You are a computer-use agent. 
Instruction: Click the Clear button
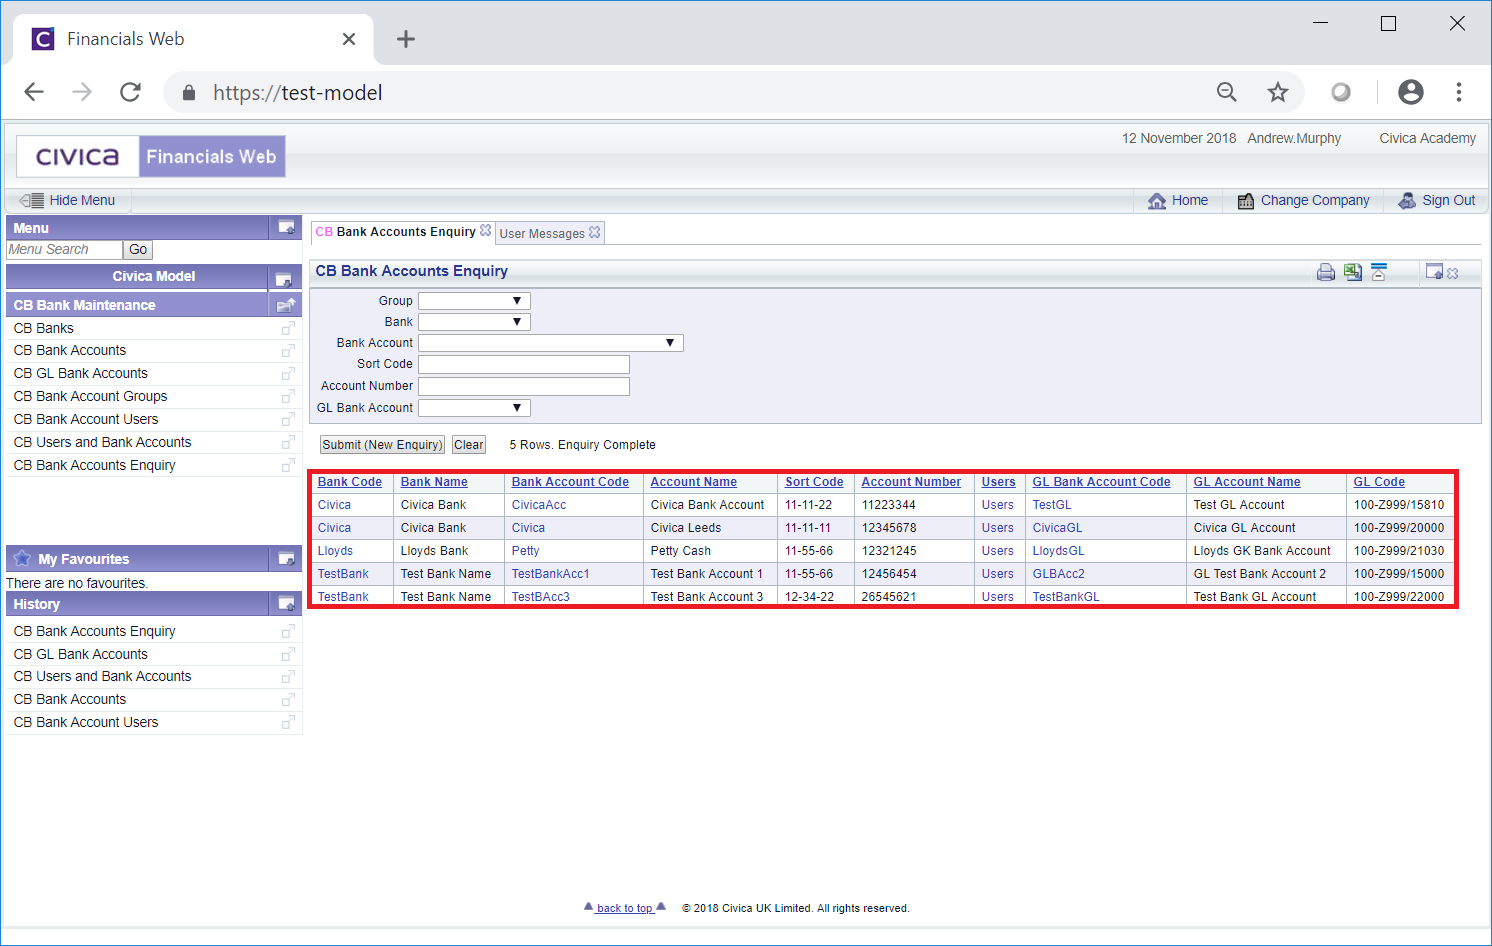click(x=469, y=445)
